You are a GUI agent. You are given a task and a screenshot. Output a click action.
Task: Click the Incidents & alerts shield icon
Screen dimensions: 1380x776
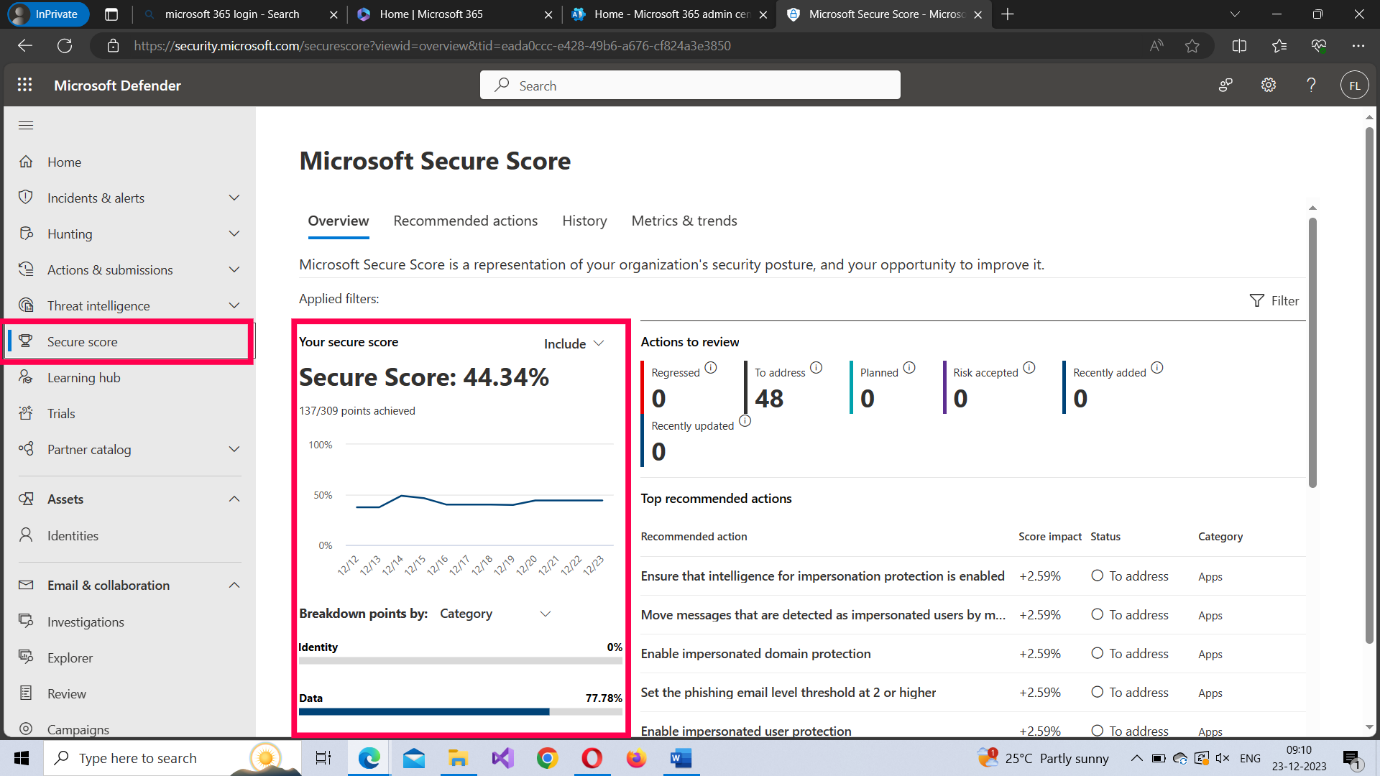pos(26,197)
